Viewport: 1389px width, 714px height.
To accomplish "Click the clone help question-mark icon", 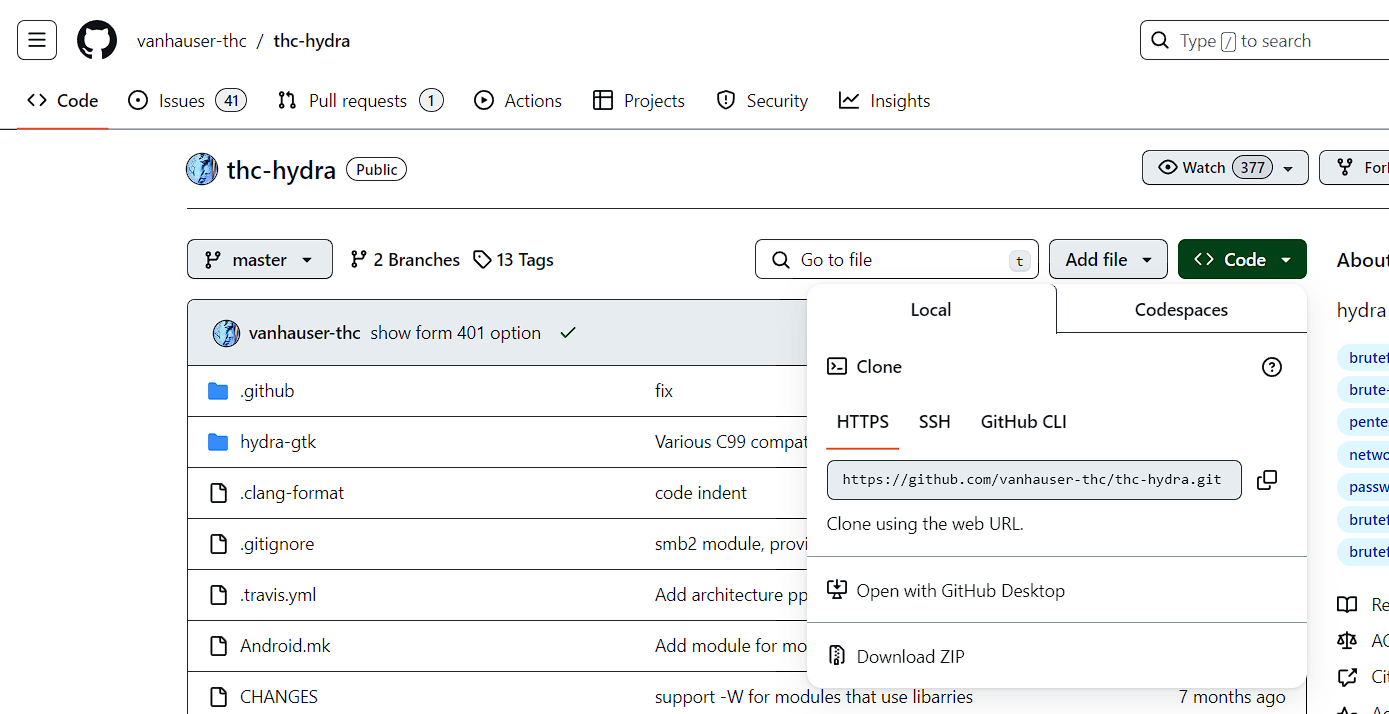I will [x=1271, y=367].
